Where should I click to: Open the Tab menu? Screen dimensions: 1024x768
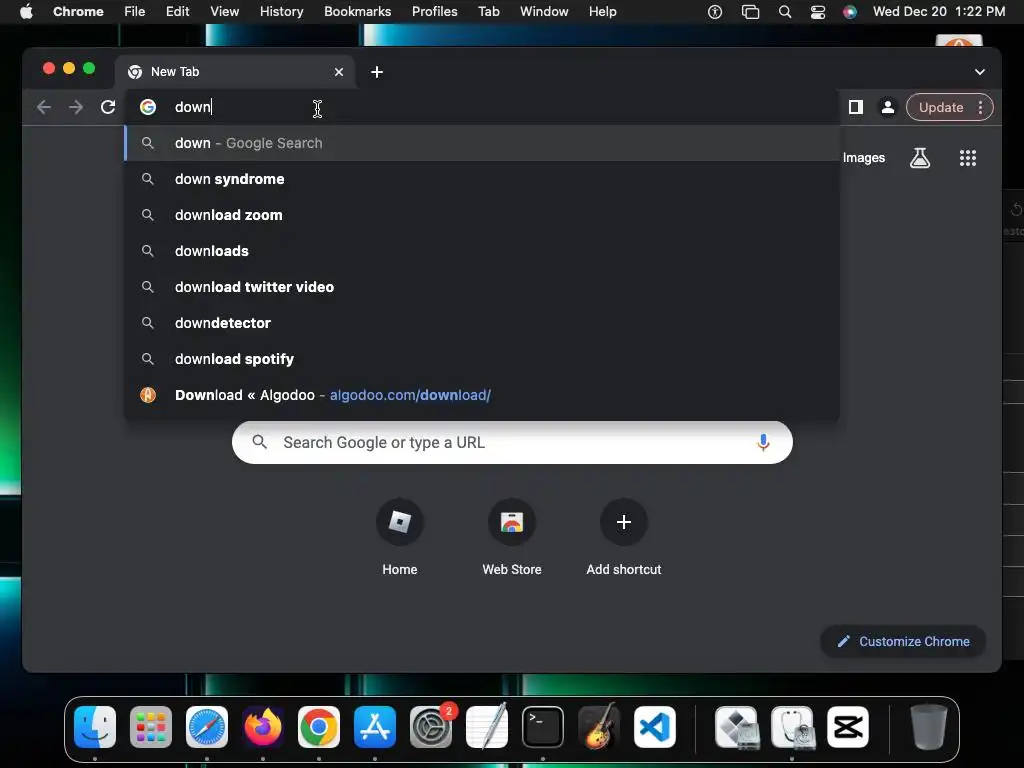(x=488, y=12)
